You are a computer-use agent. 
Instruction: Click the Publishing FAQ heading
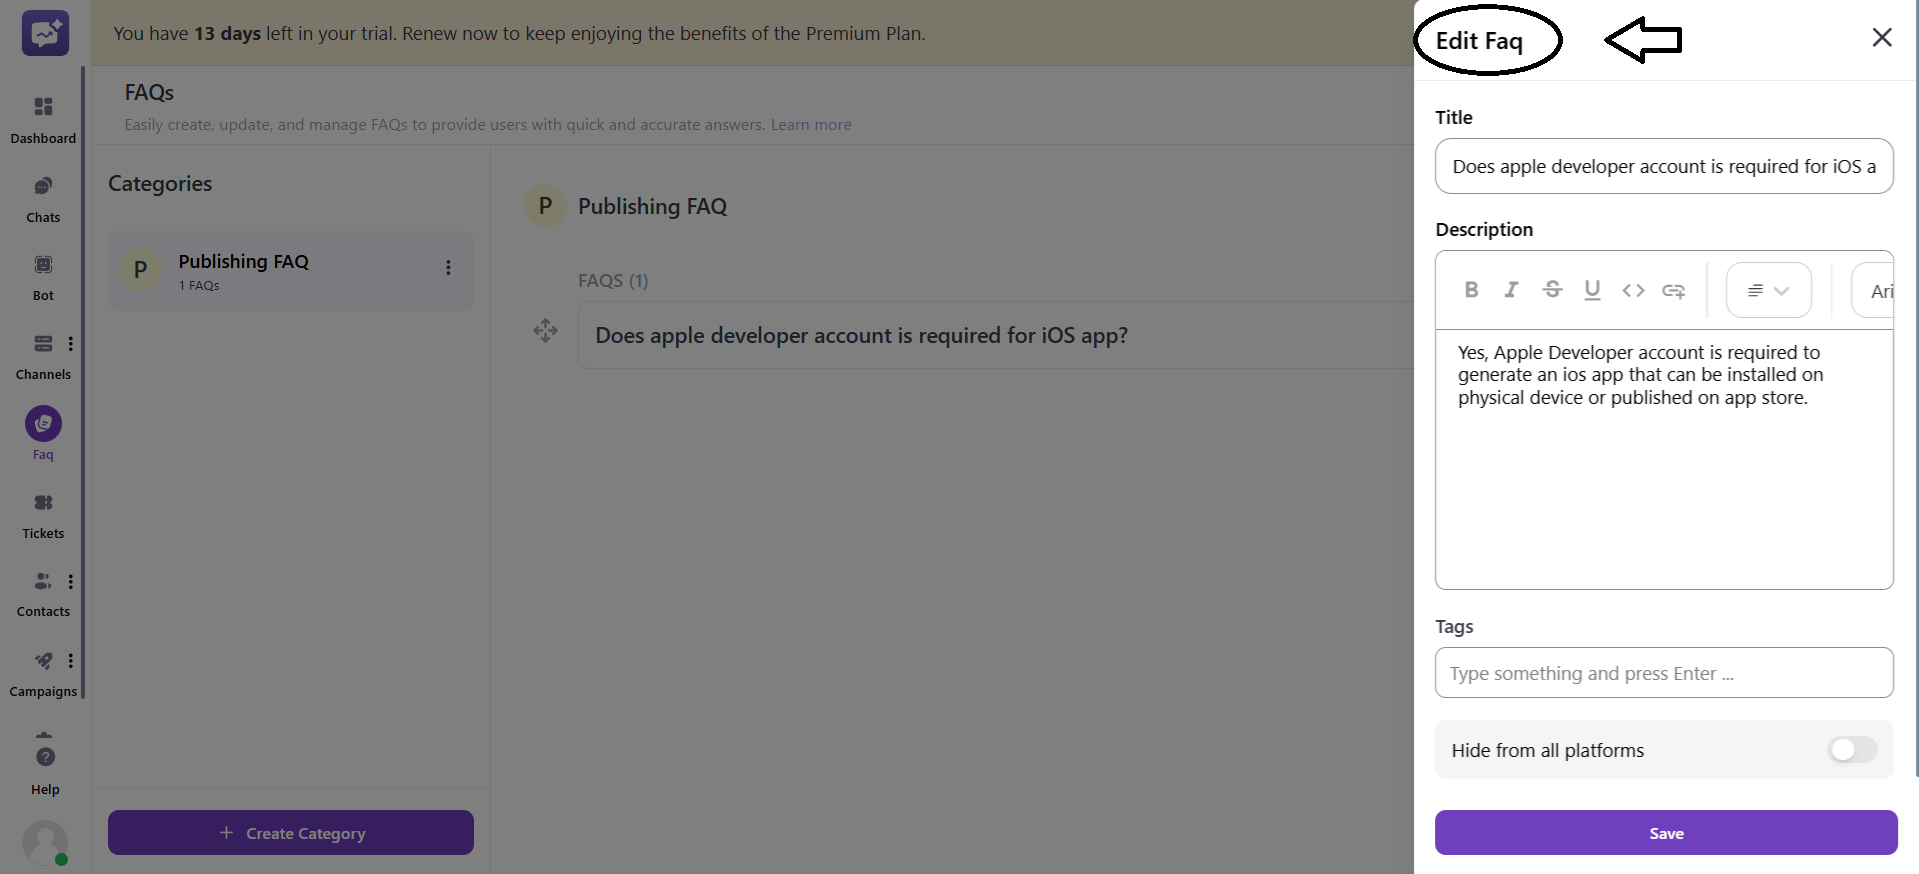[x=652, y=206]
